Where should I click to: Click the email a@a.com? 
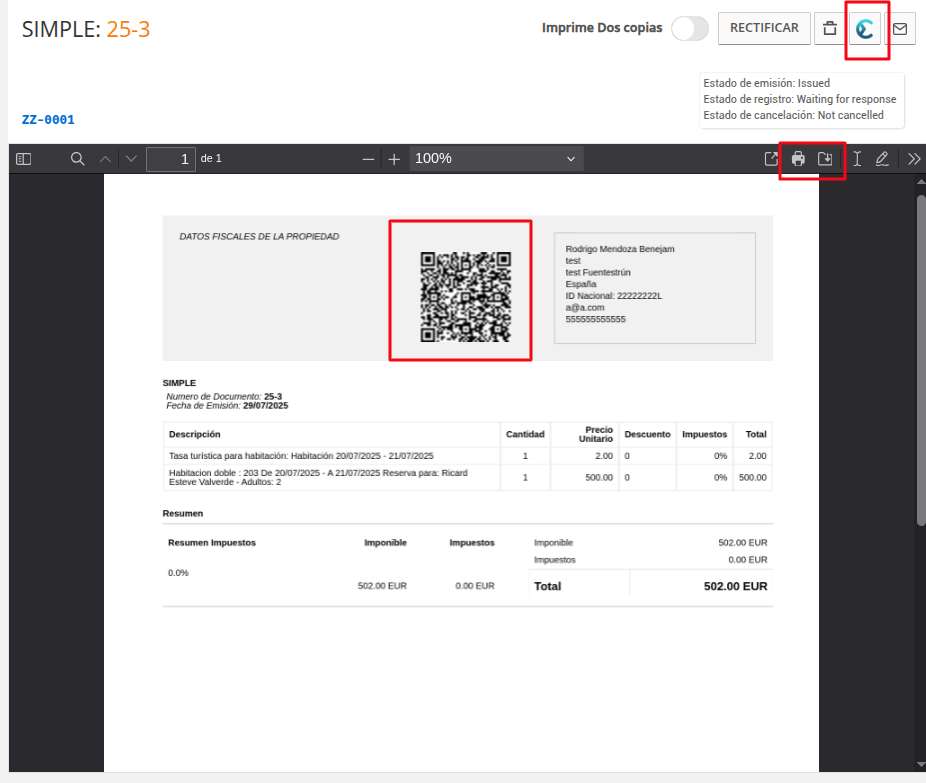pyautogui.click(x=585, y=308)
